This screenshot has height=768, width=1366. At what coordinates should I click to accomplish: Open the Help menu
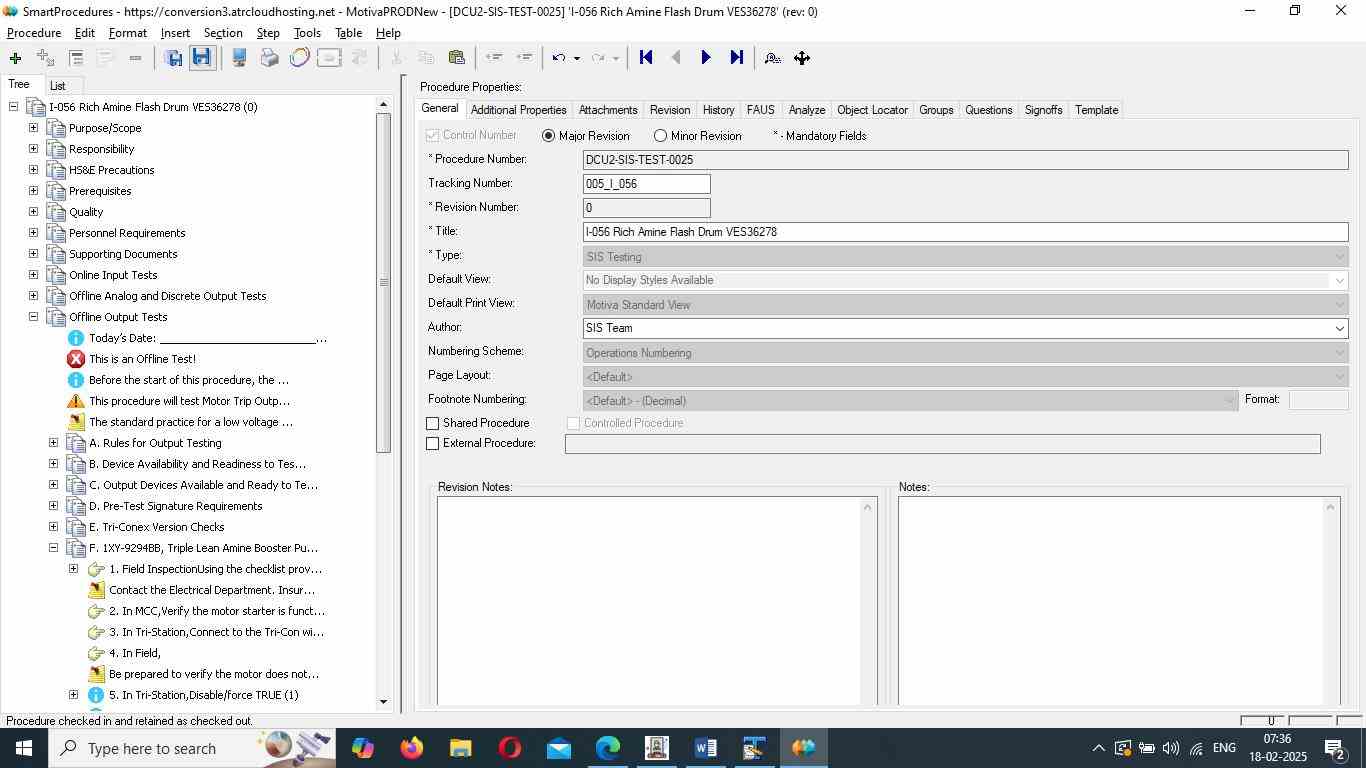point(388,33)
